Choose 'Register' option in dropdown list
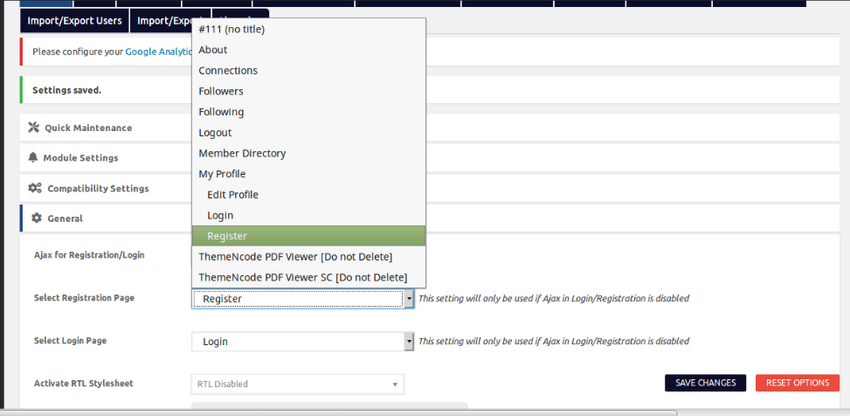This screenshot has height=416, width=850. point(227,236)
